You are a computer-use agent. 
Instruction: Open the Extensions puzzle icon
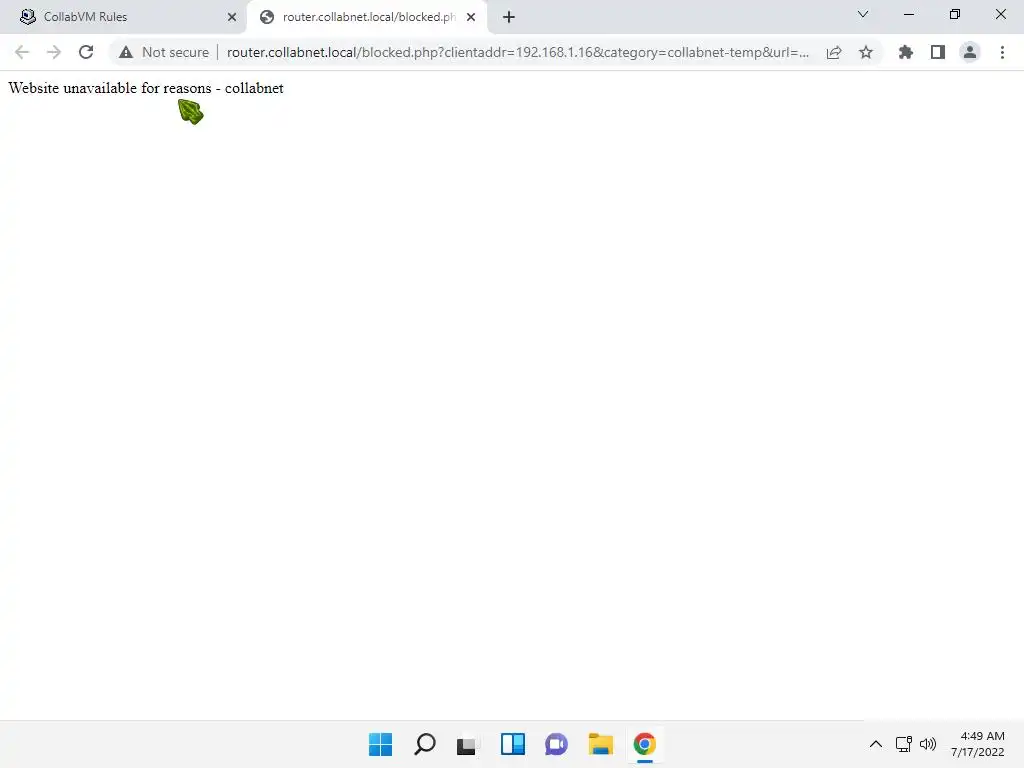tap(905, 52)
